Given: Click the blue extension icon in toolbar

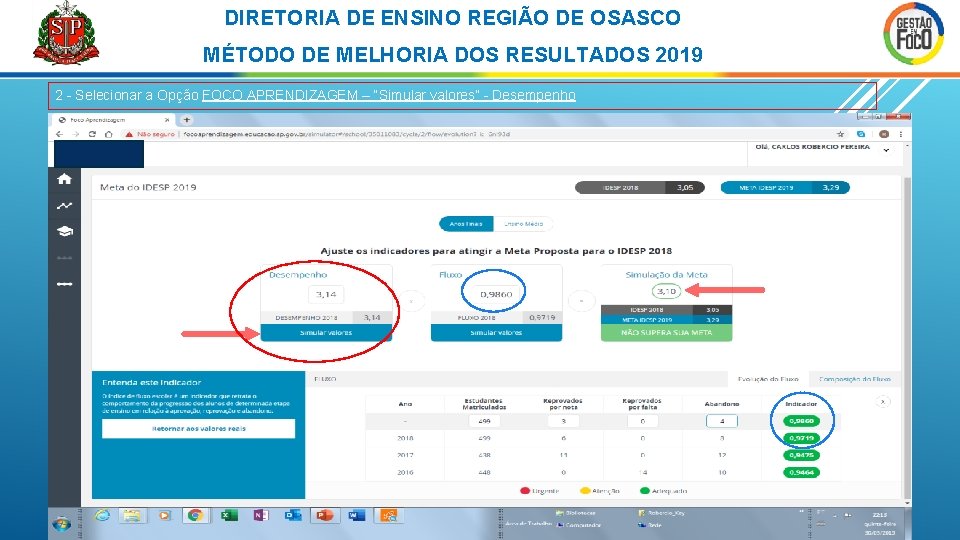Looking at the screenshot, I should [x=861, y=134].
